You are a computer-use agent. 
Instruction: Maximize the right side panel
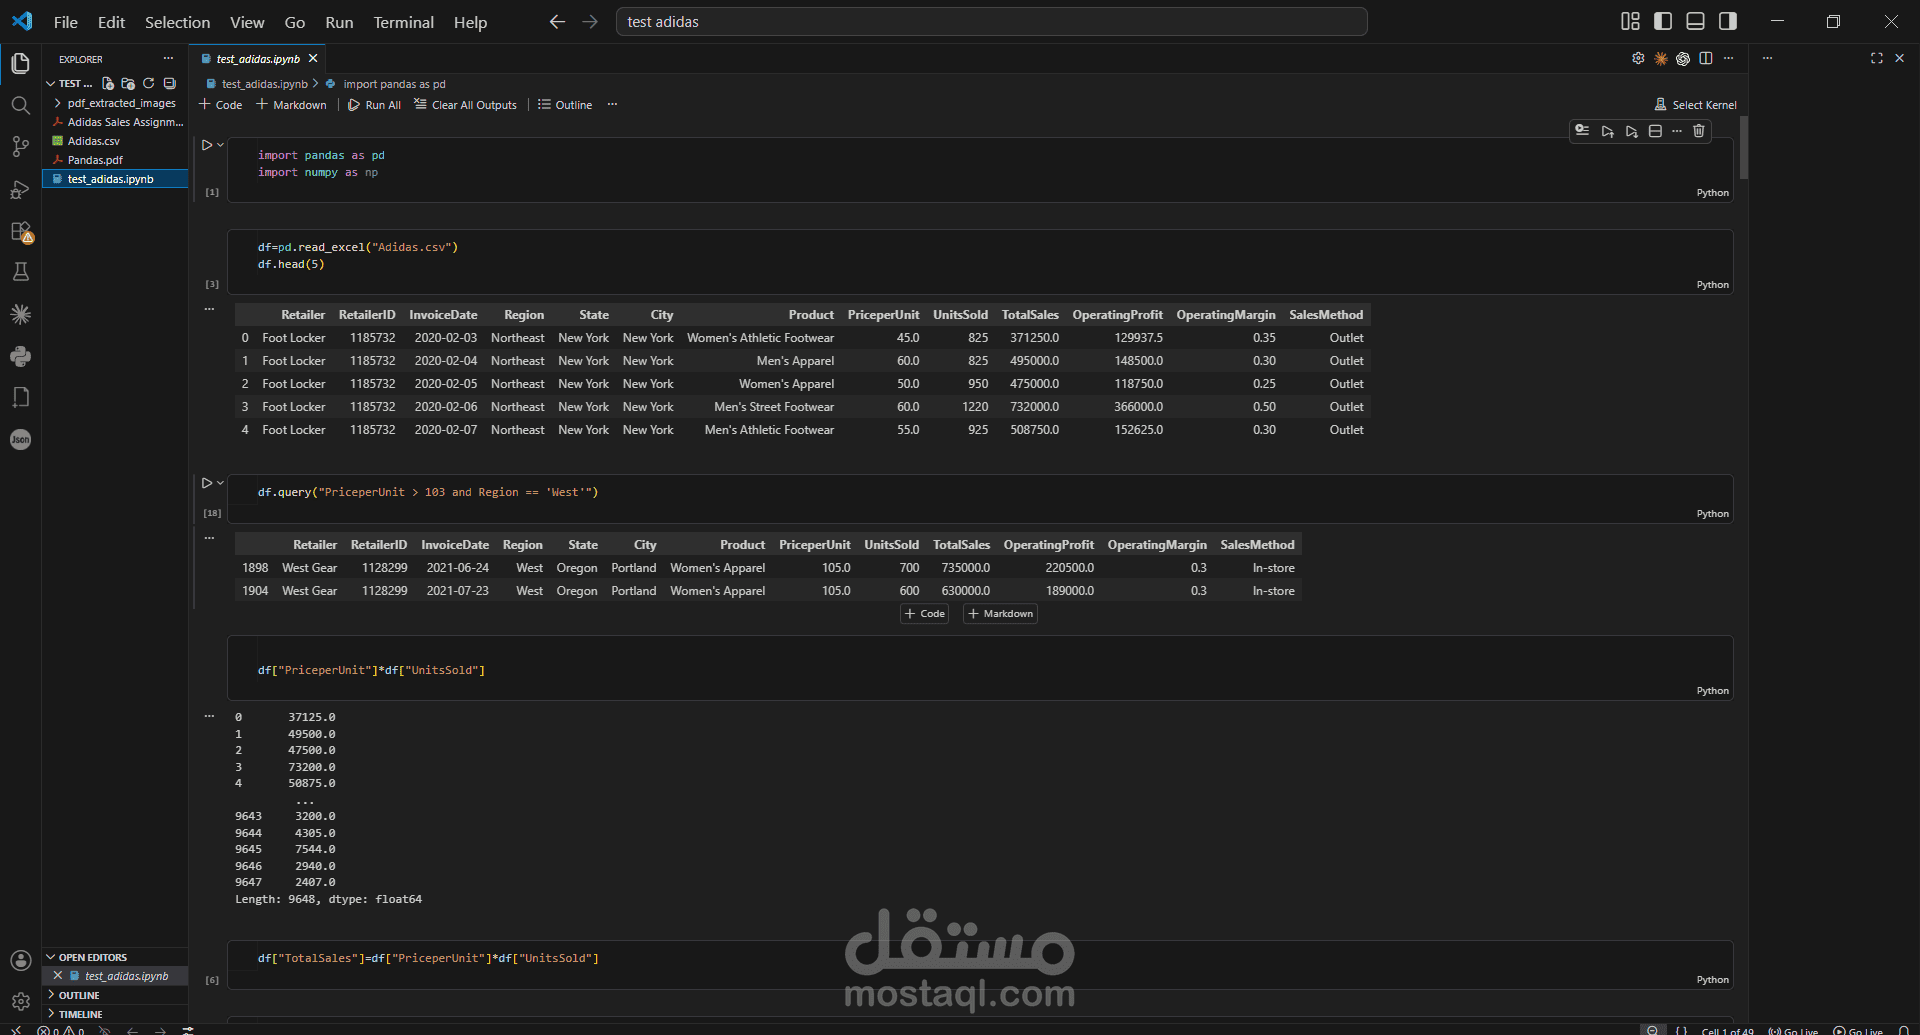1876,58
